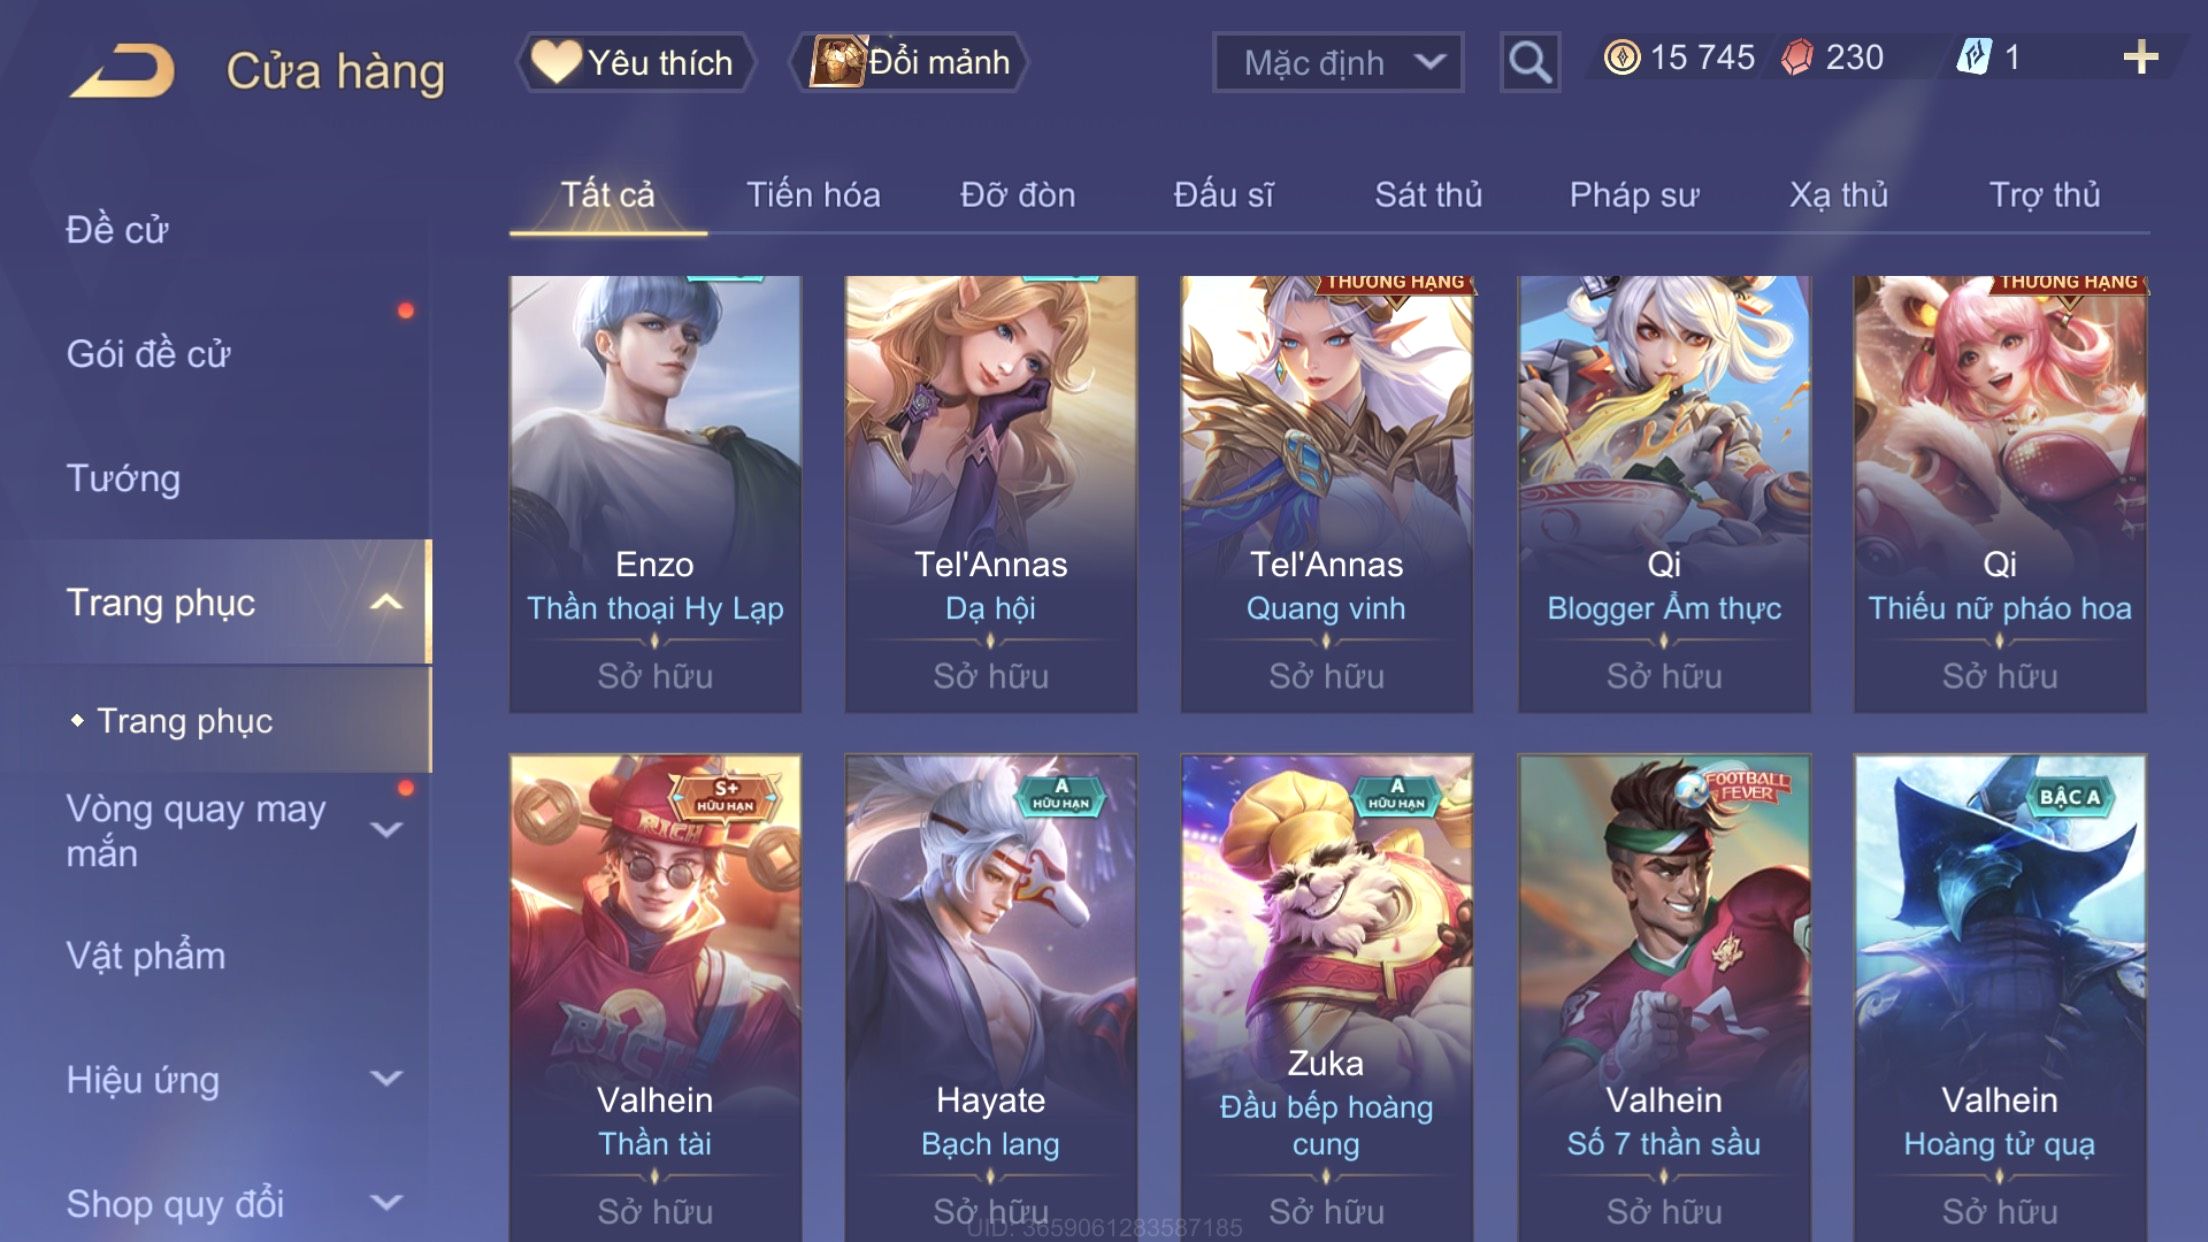The width and height of the screenshot is (2208, 1242).
Task: Open Gói đề cử in sidebar
Action: coord(148,354)
